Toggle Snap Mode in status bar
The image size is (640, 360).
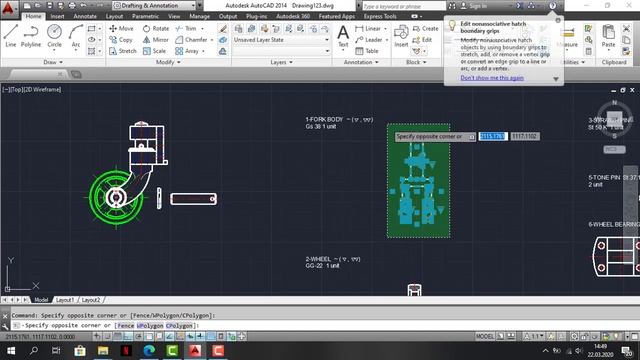107,336
